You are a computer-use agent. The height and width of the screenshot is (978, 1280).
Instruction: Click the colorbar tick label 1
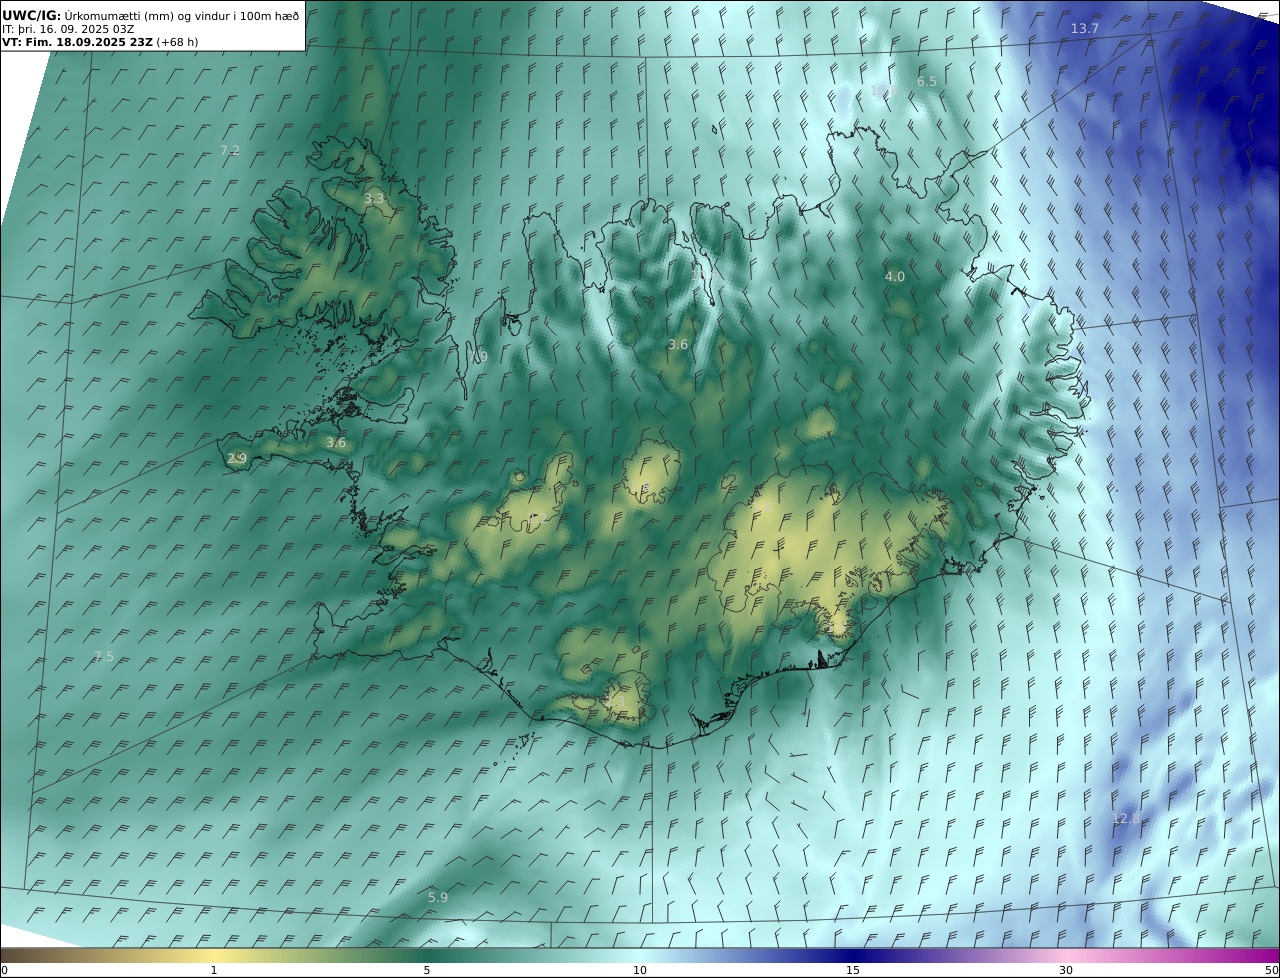coord(214,970)
